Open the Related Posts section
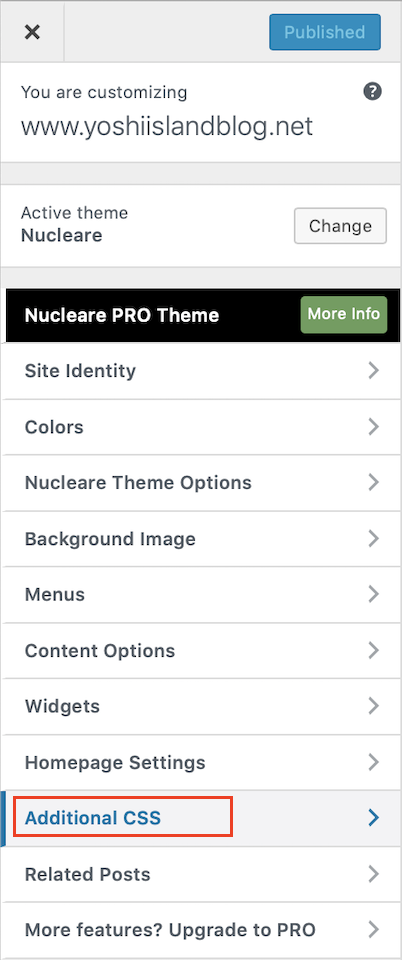The image size is (402, 960). (x=201, y=874)
